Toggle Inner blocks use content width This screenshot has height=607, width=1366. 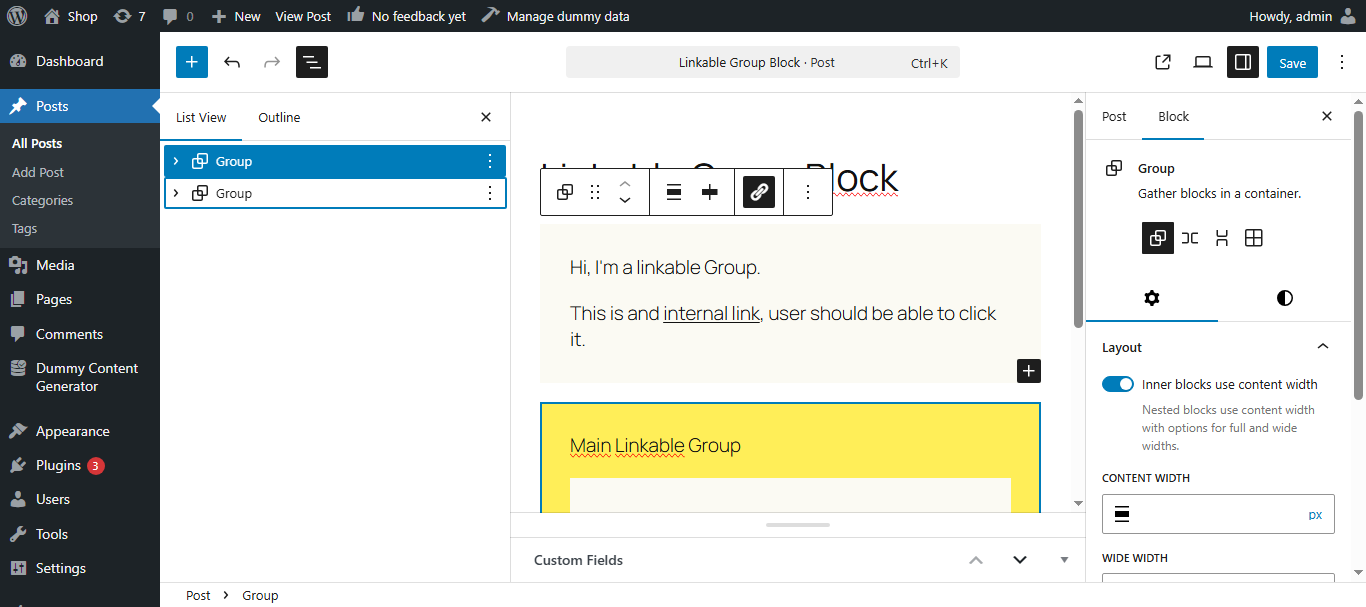point(1118,384)
